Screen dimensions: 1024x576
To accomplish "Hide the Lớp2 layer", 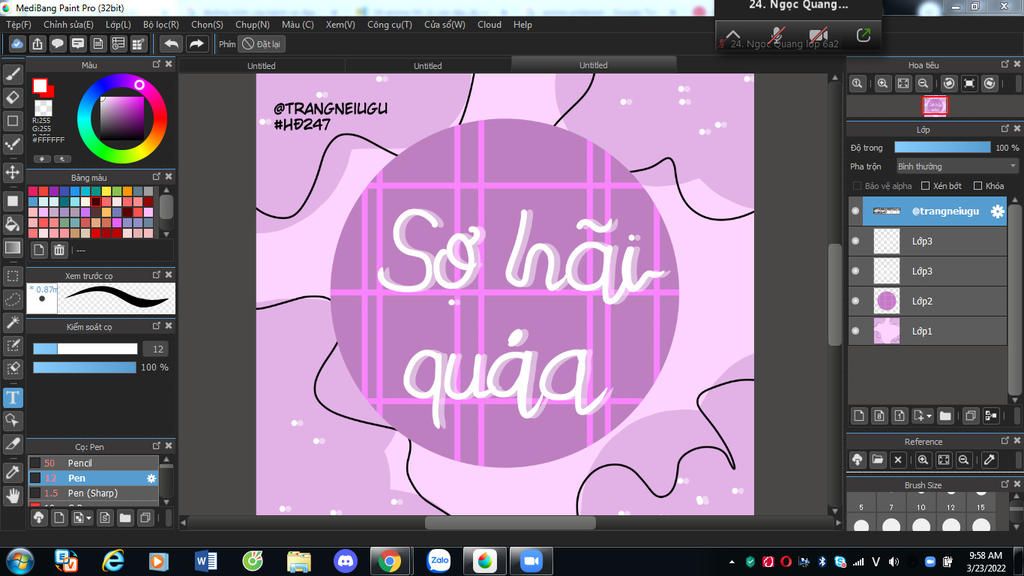I will click(856, 301).
